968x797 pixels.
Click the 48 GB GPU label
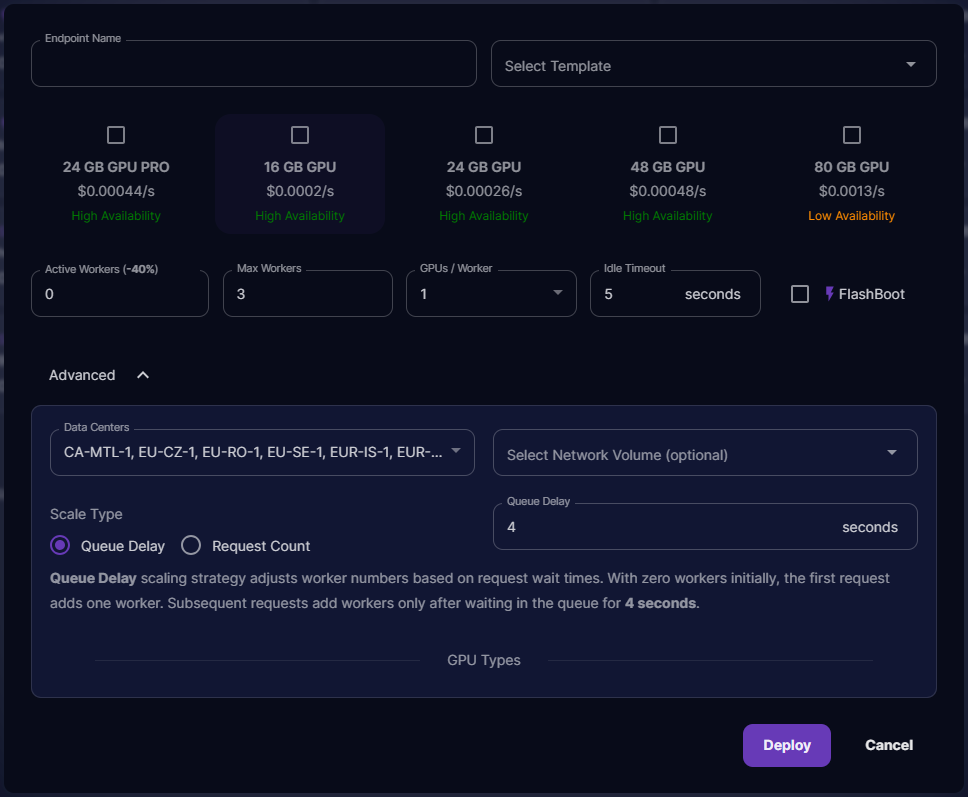pyautogui.click(x=668, y=167)
